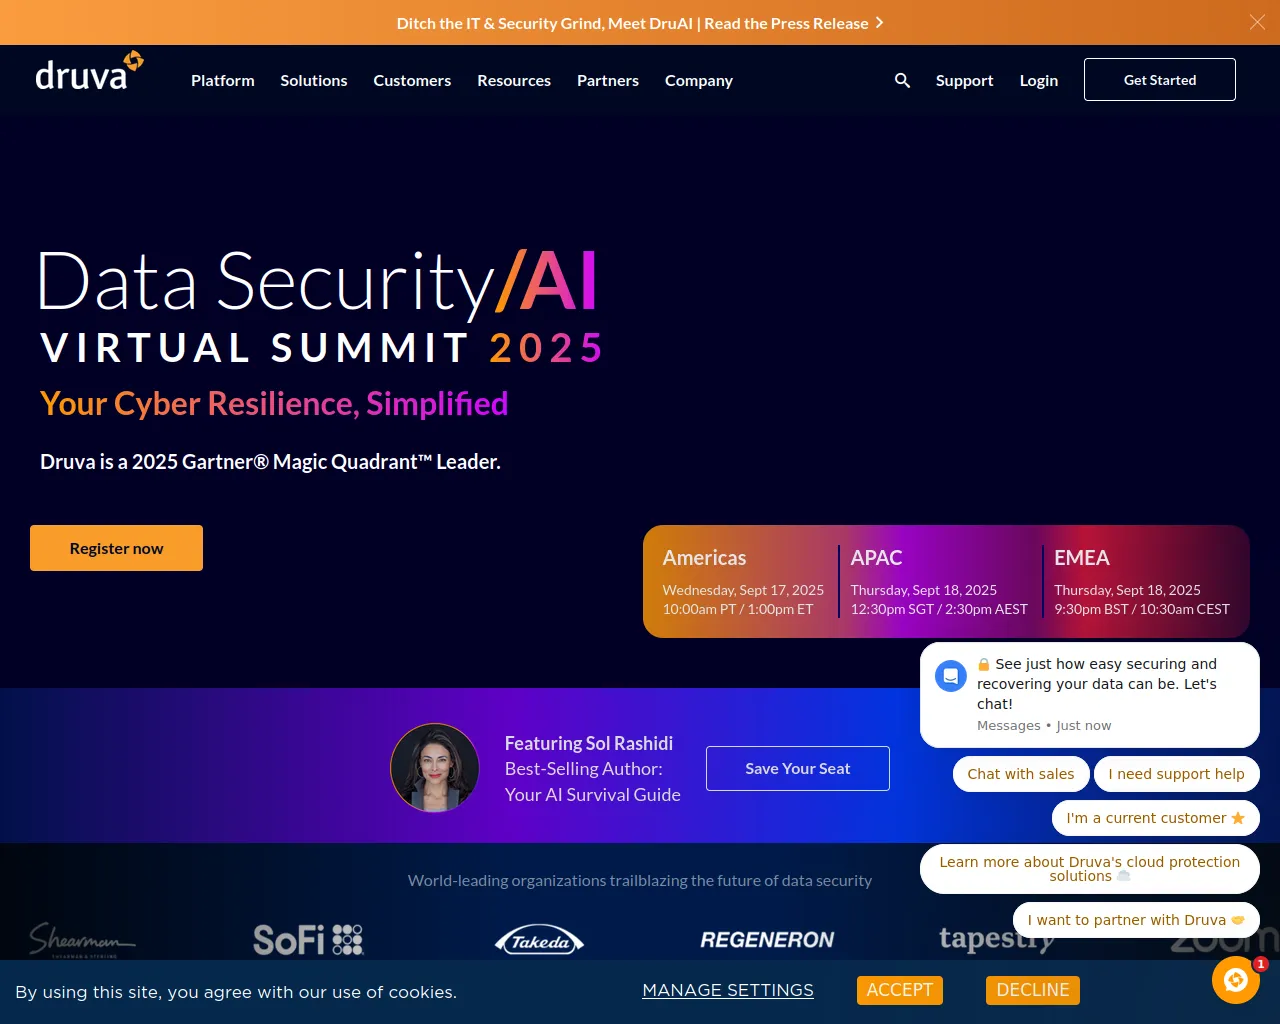
Task: Click Sol Rashidi's portrait photo
Action: click(434, 768)
